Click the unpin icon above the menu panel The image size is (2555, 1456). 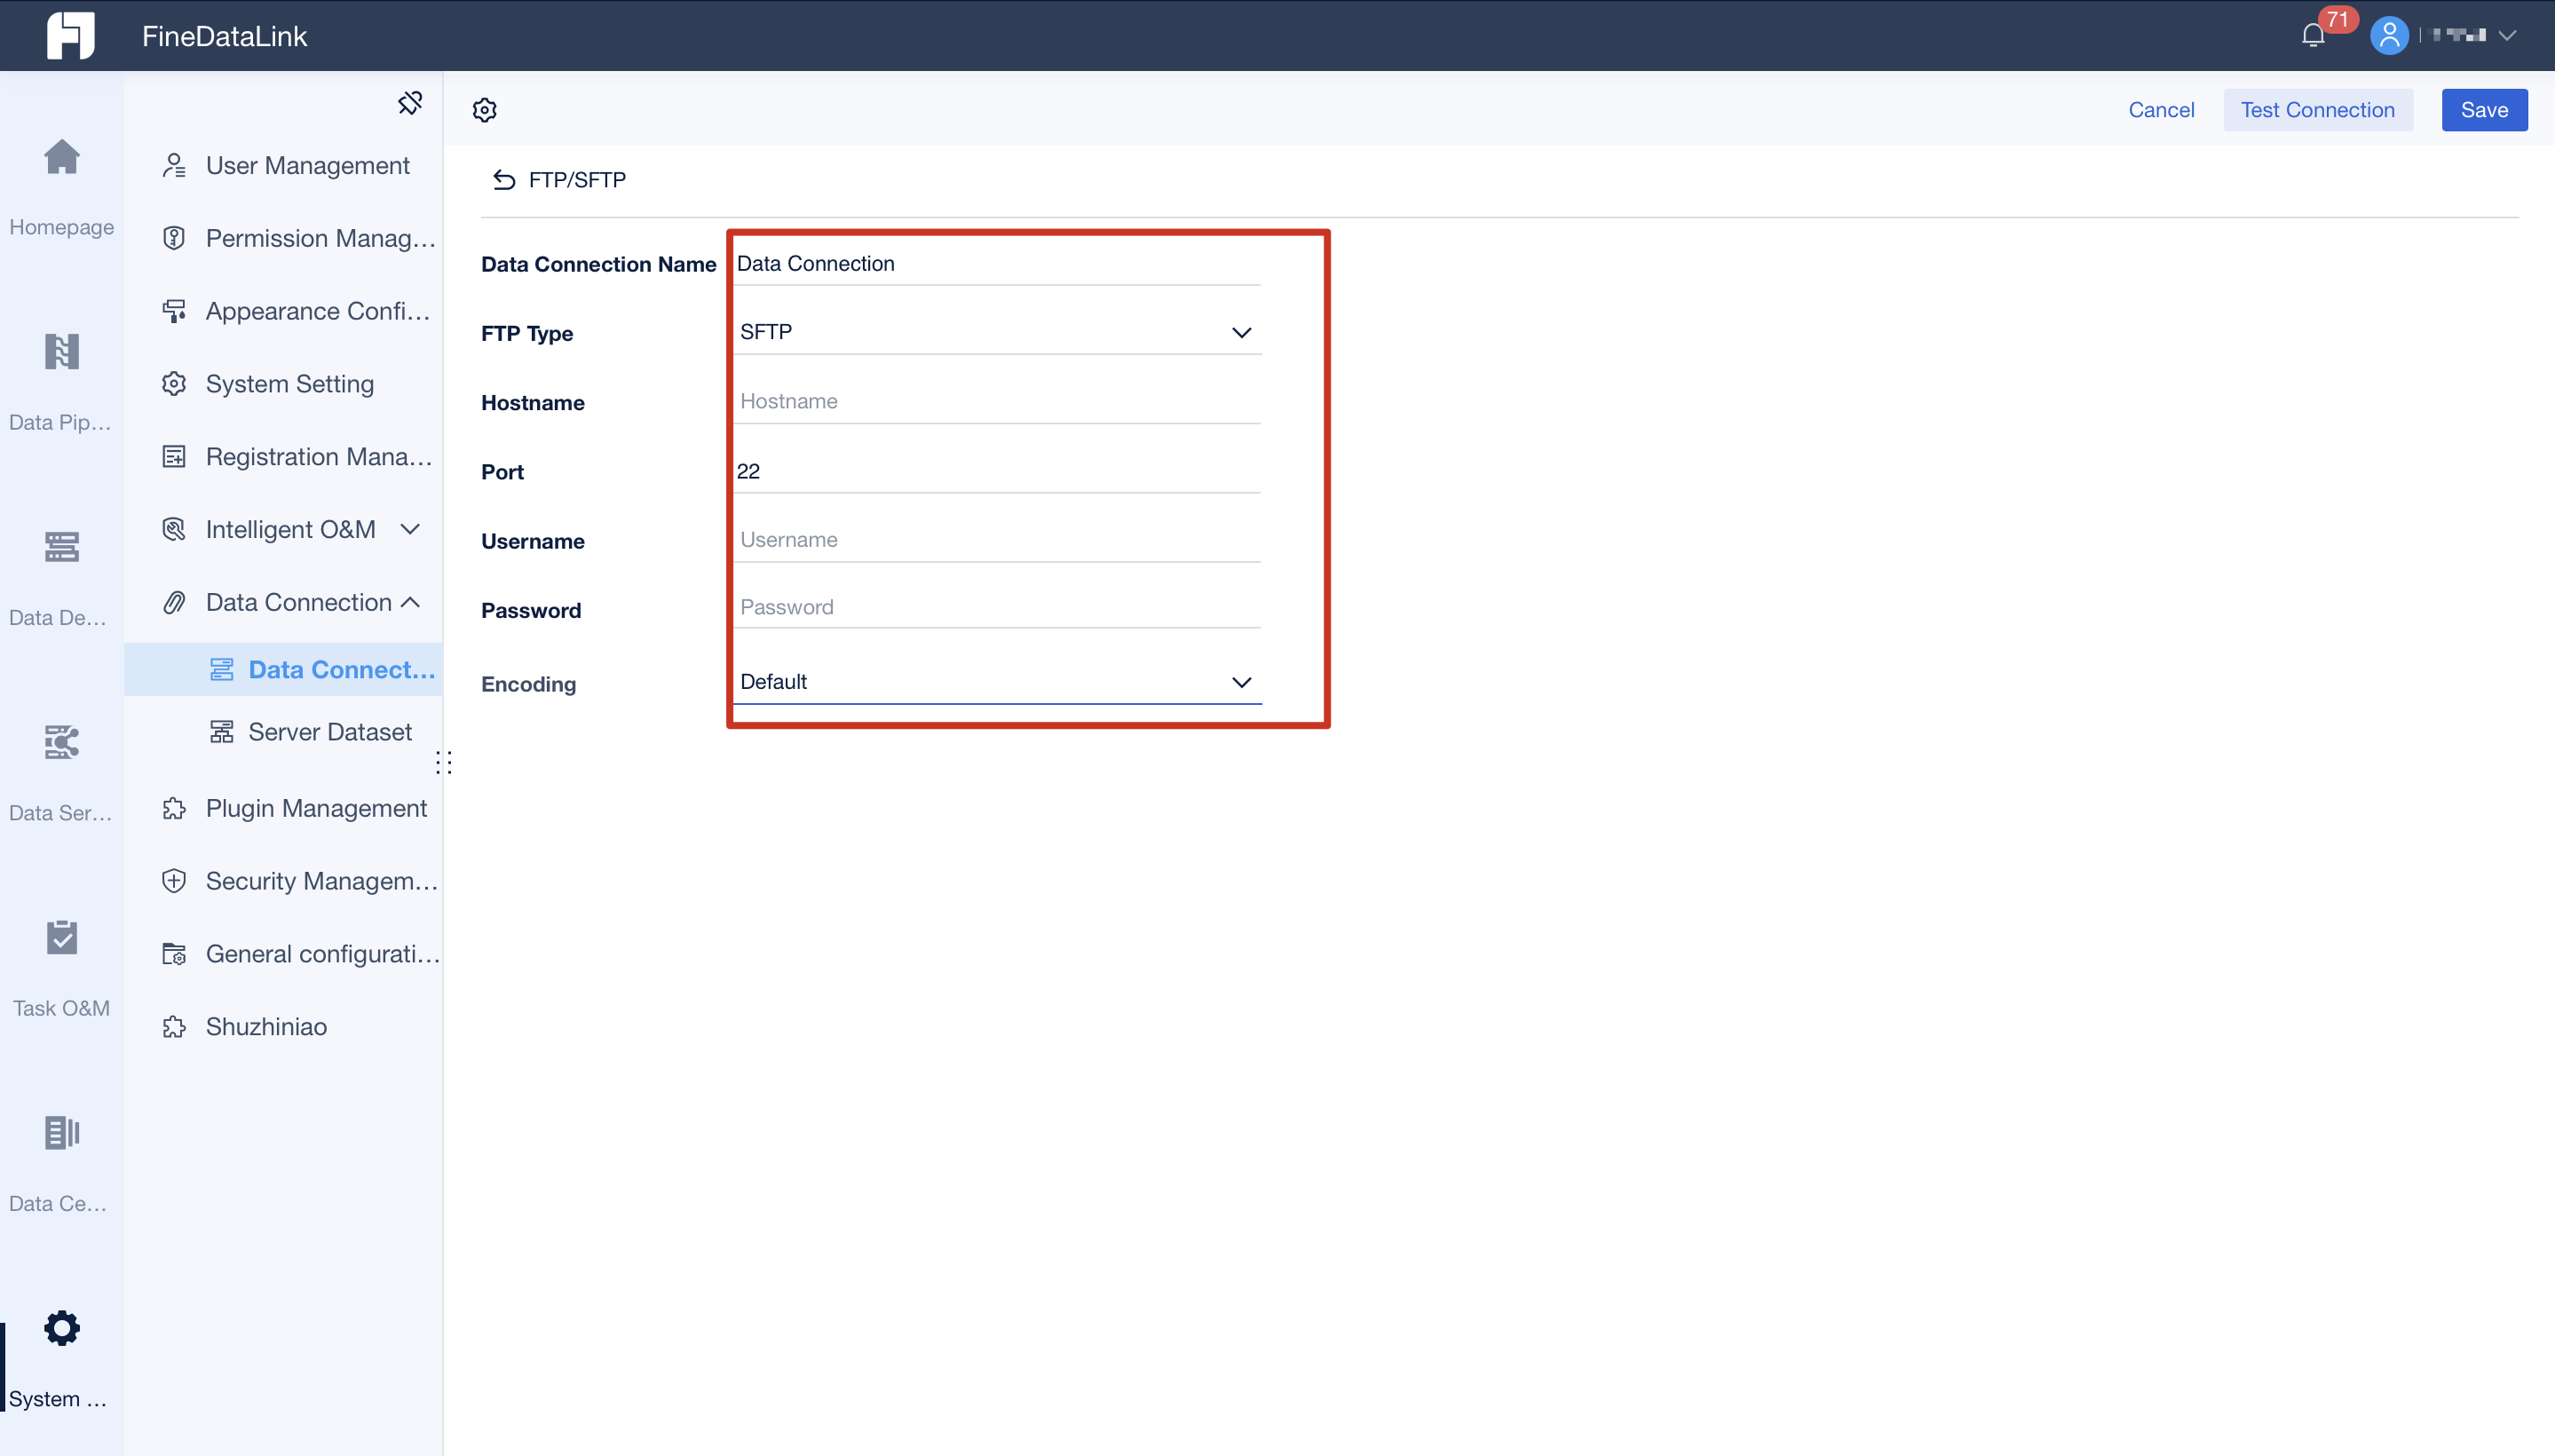410,102
